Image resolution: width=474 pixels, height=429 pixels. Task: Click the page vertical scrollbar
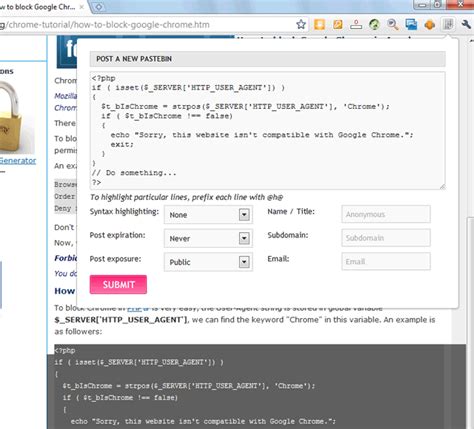(470, 233)
